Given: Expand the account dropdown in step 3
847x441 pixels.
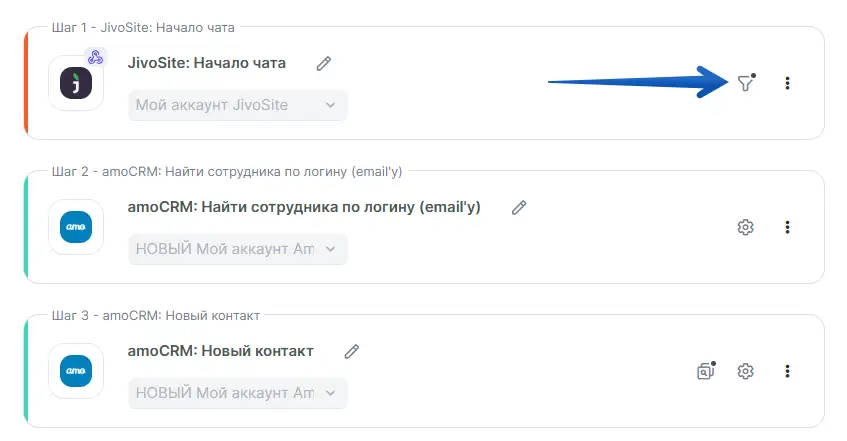Looking at the screenshot, I should (x=238, y=393).
